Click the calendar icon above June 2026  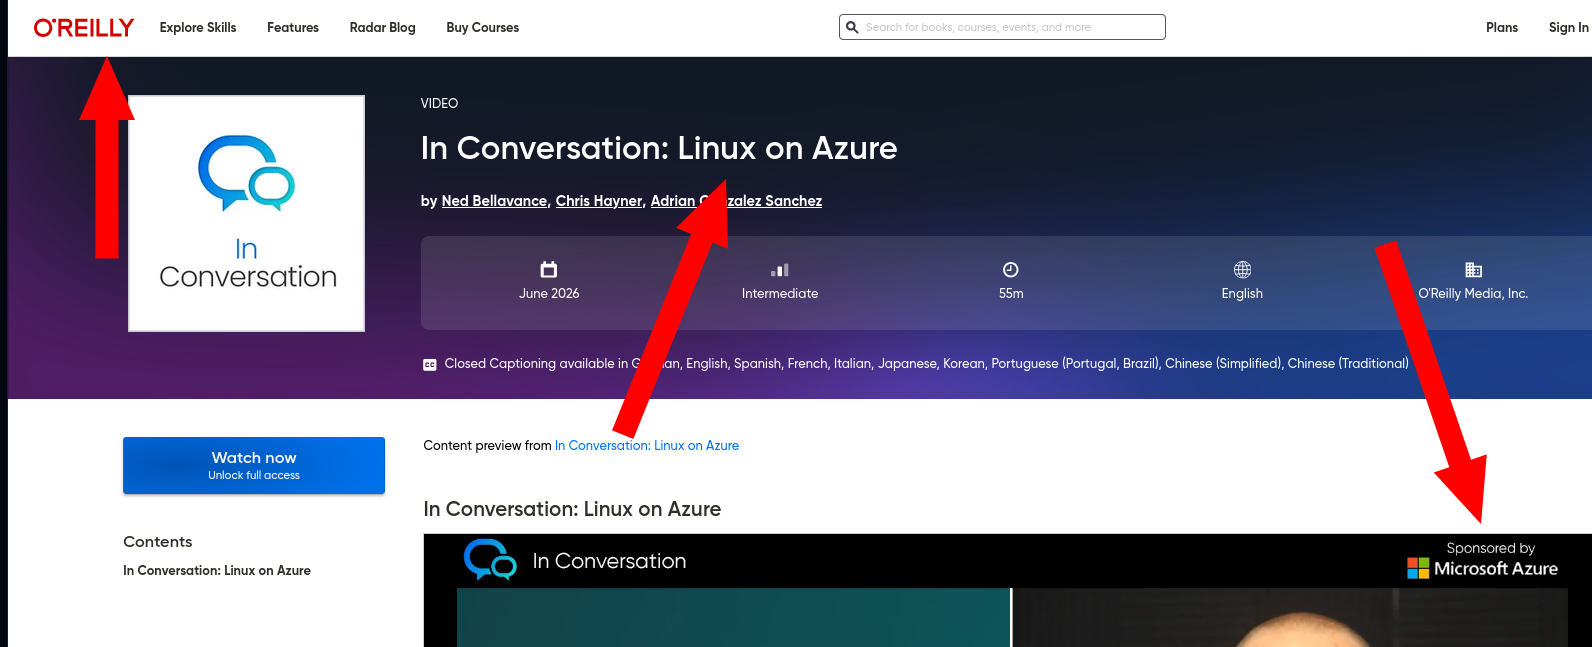coord(549,269)
